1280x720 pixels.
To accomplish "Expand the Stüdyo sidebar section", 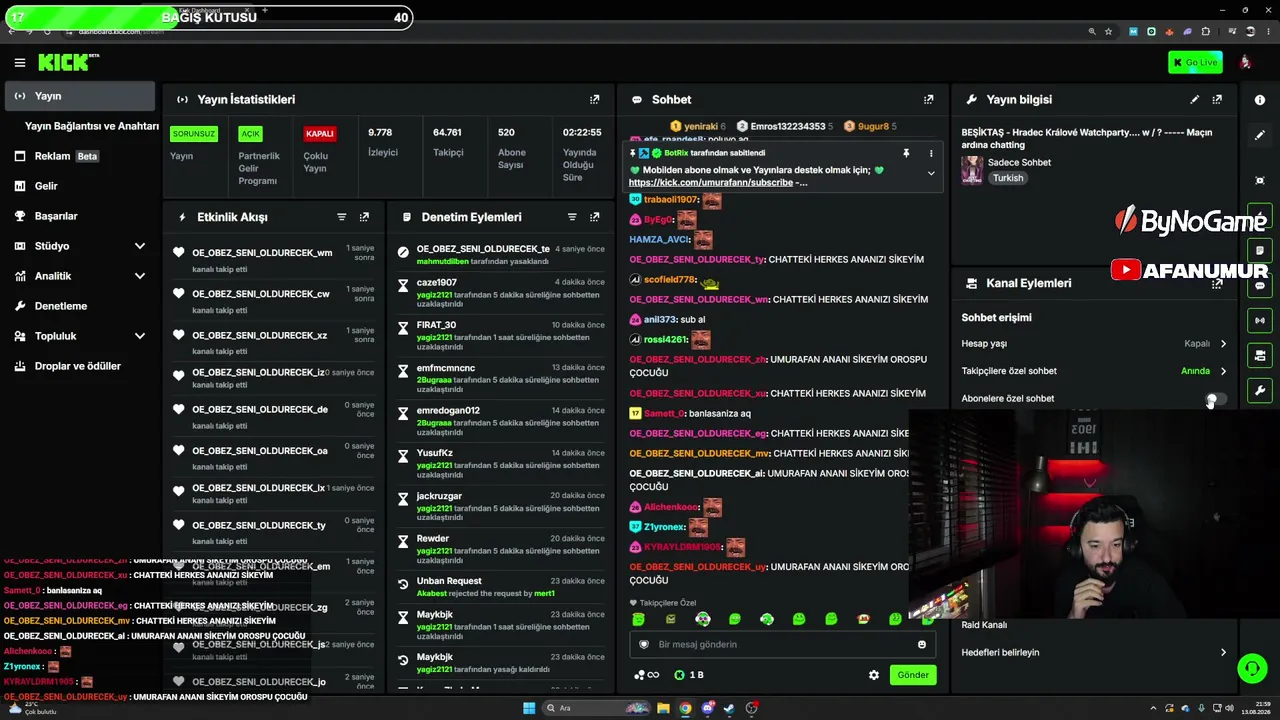I will 140,246.
